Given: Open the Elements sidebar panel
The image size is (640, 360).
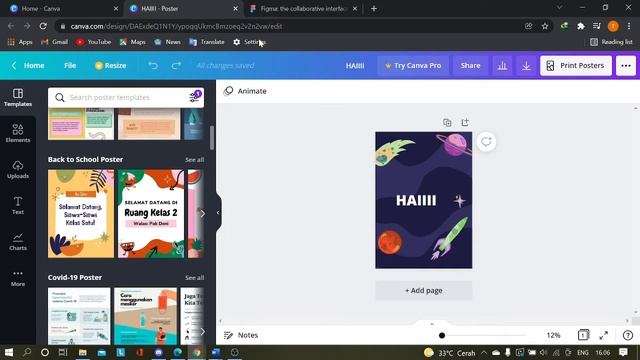Looking at the screenshot, I should coord(18,133).
